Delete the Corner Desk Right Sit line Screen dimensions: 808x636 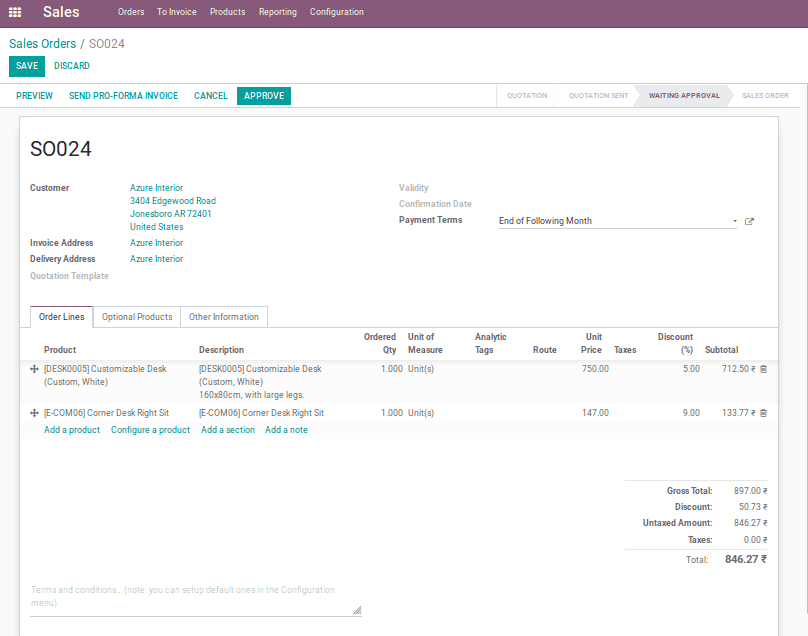[764, 413]
